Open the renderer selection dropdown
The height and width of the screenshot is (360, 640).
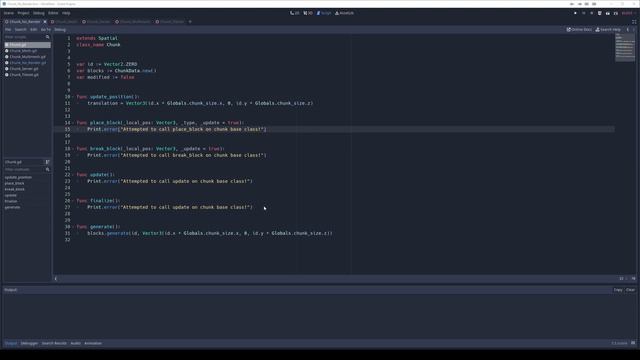[629, 13]
